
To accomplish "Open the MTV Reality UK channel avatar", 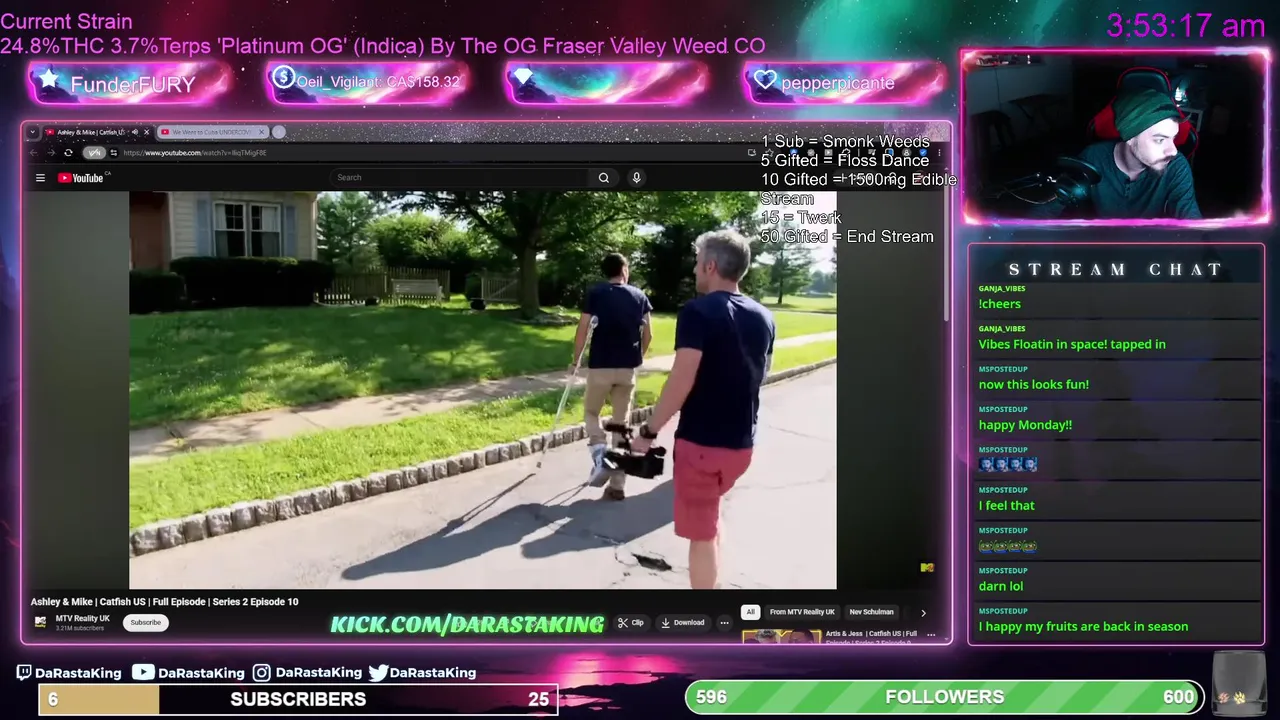I will tap(40, 622).
